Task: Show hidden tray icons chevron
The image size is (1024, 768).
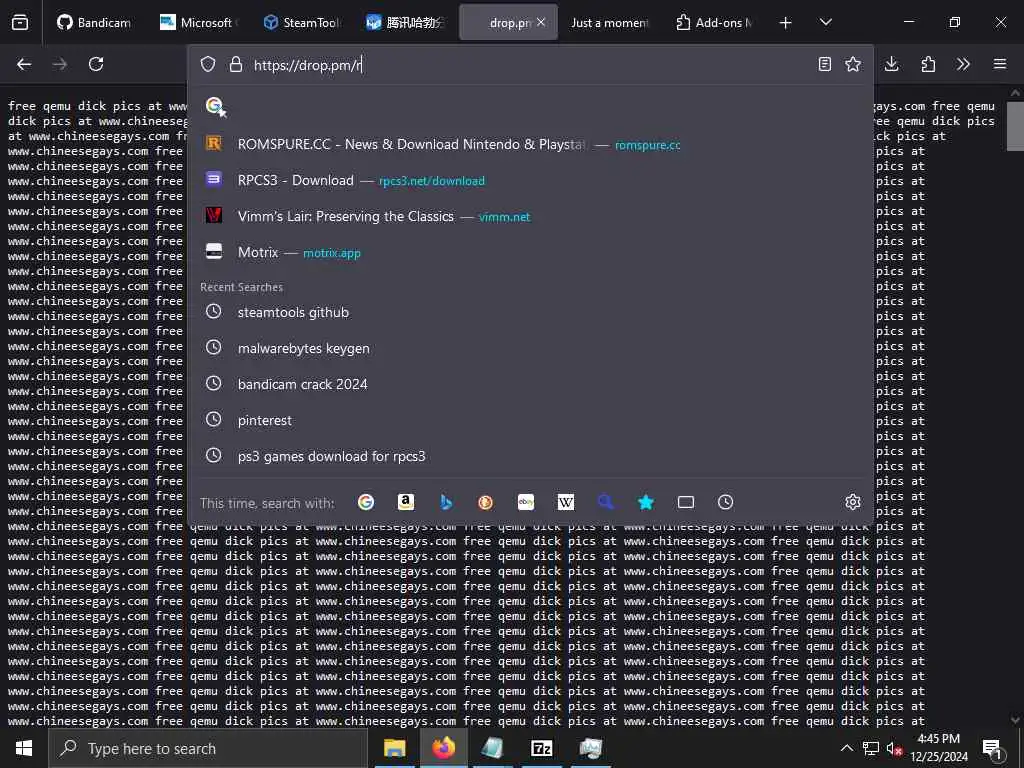Action: pyautogui.click(x=846, y=748)
